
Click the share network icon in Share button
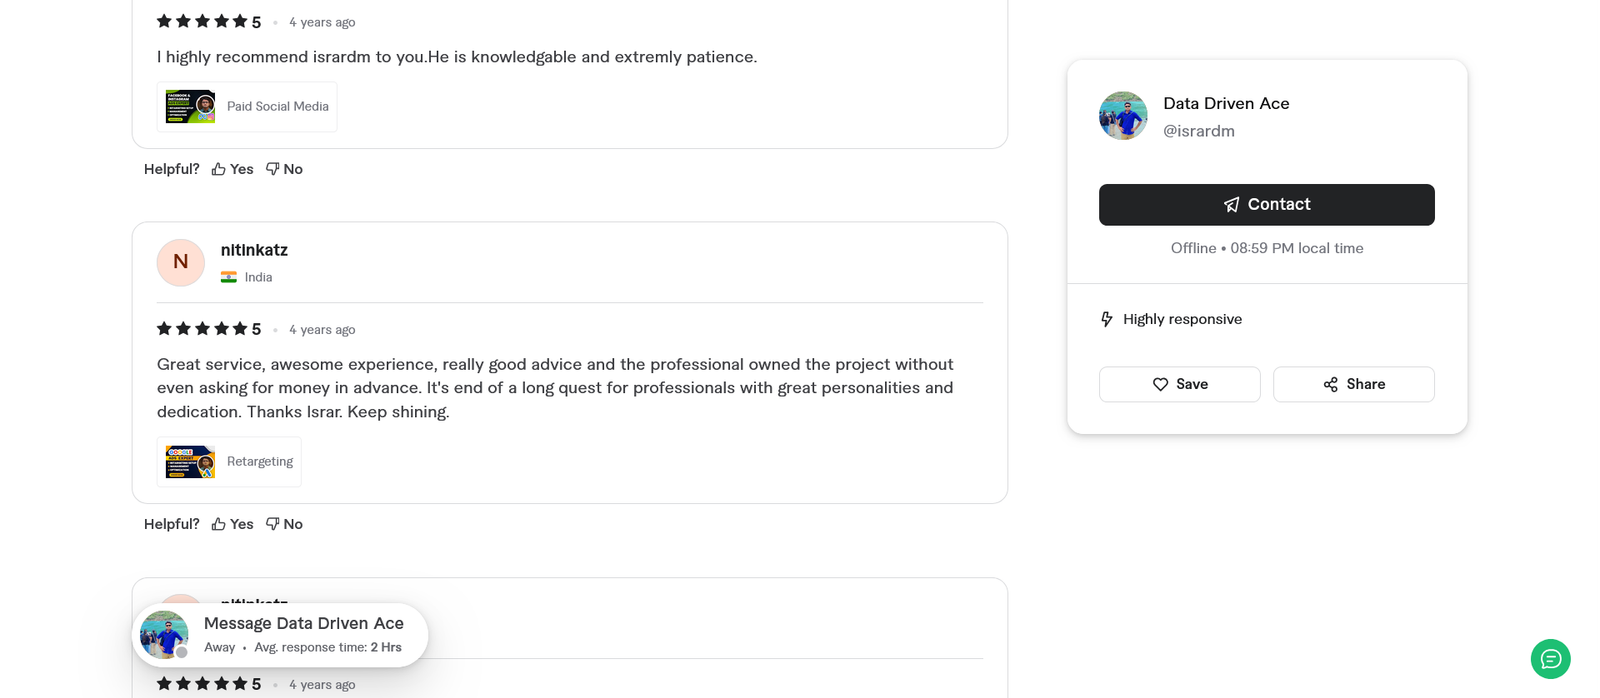(x=1330, y=384)
